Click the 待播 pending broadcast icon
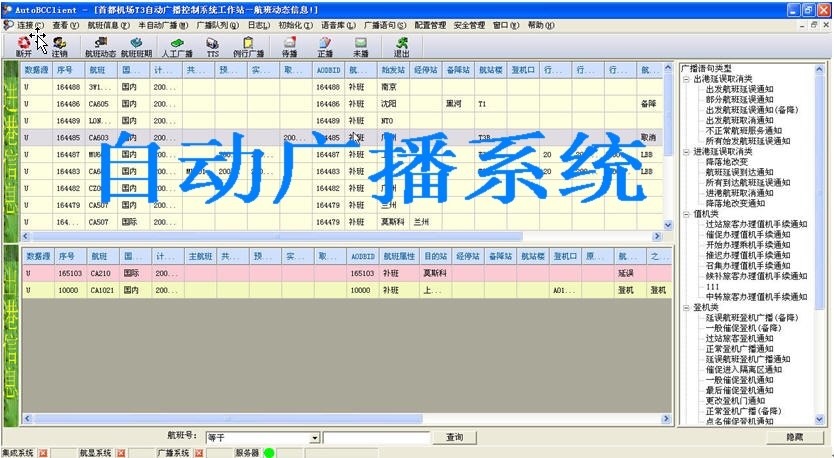The width and height of the screenshot is (834, 458). coord(290,46)
